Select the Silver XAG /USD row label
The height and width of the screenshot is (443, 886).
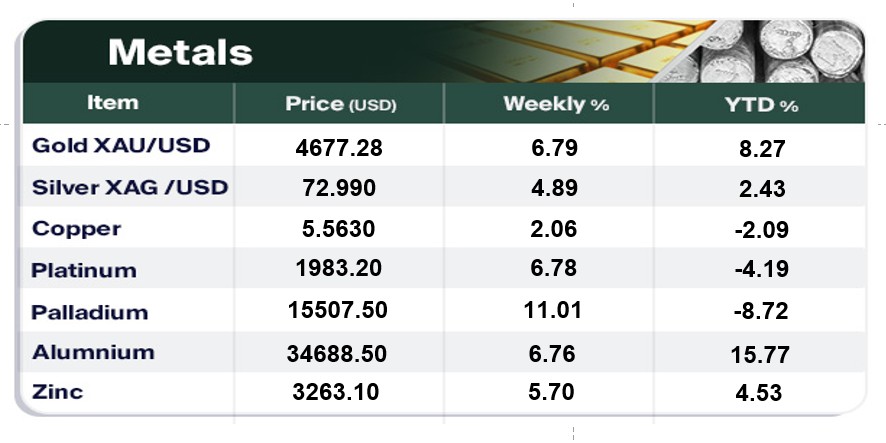click(x=130, y=187)
